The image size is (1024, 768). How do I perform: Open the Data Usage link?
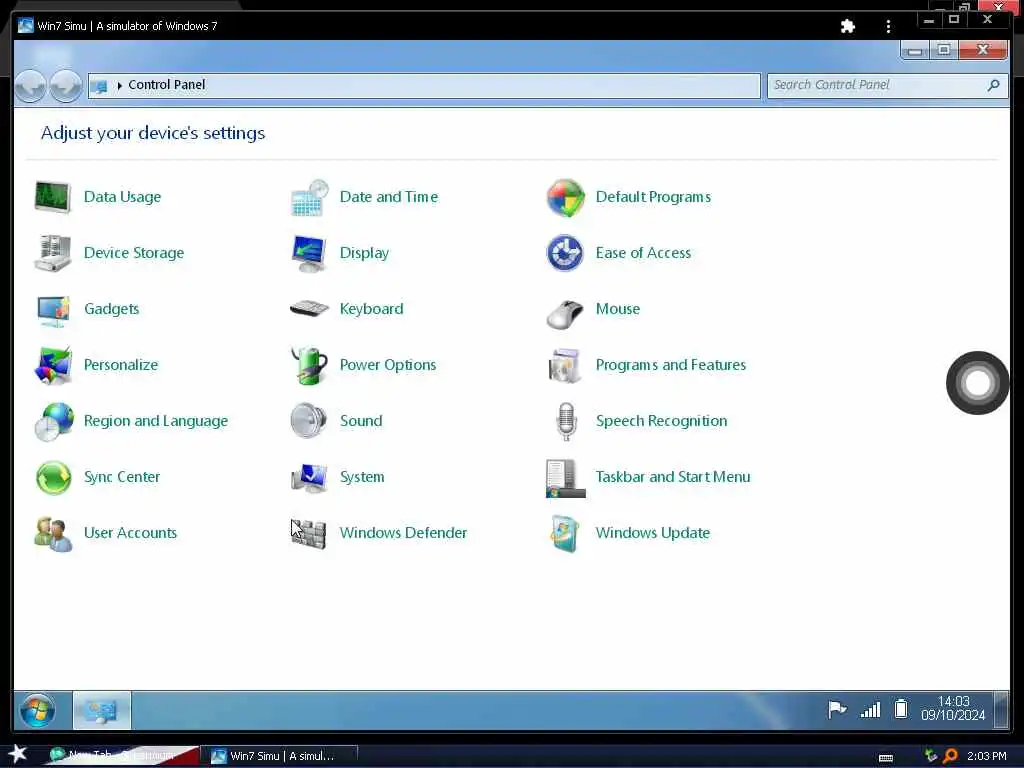click(122, 197)
